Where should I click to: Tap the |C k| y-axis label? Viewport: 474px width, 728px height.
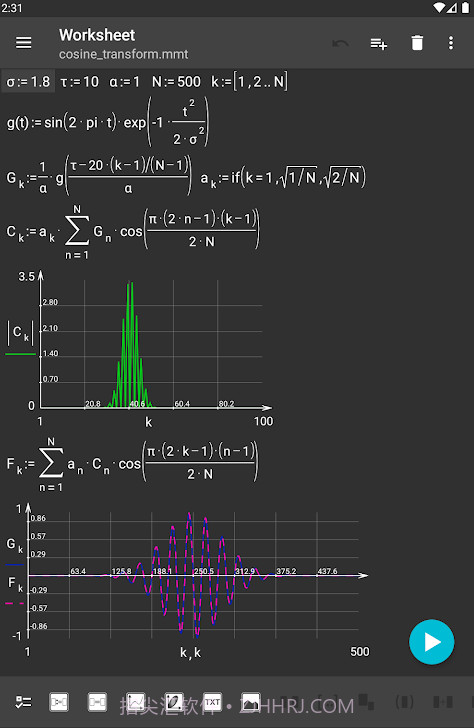(20, 332)
